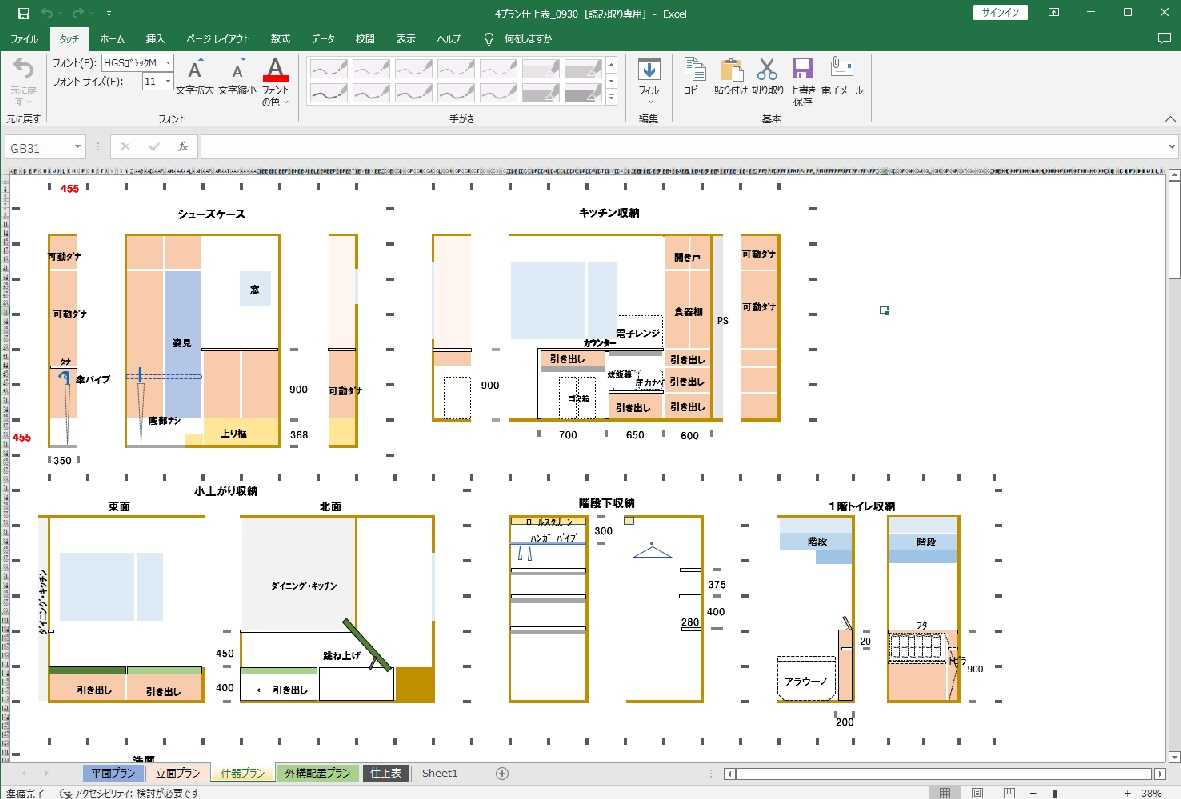This screenshot has width=1181, height=799.
Task: Click the zoom slider handle in the status bar
Action: [1054, 793]
